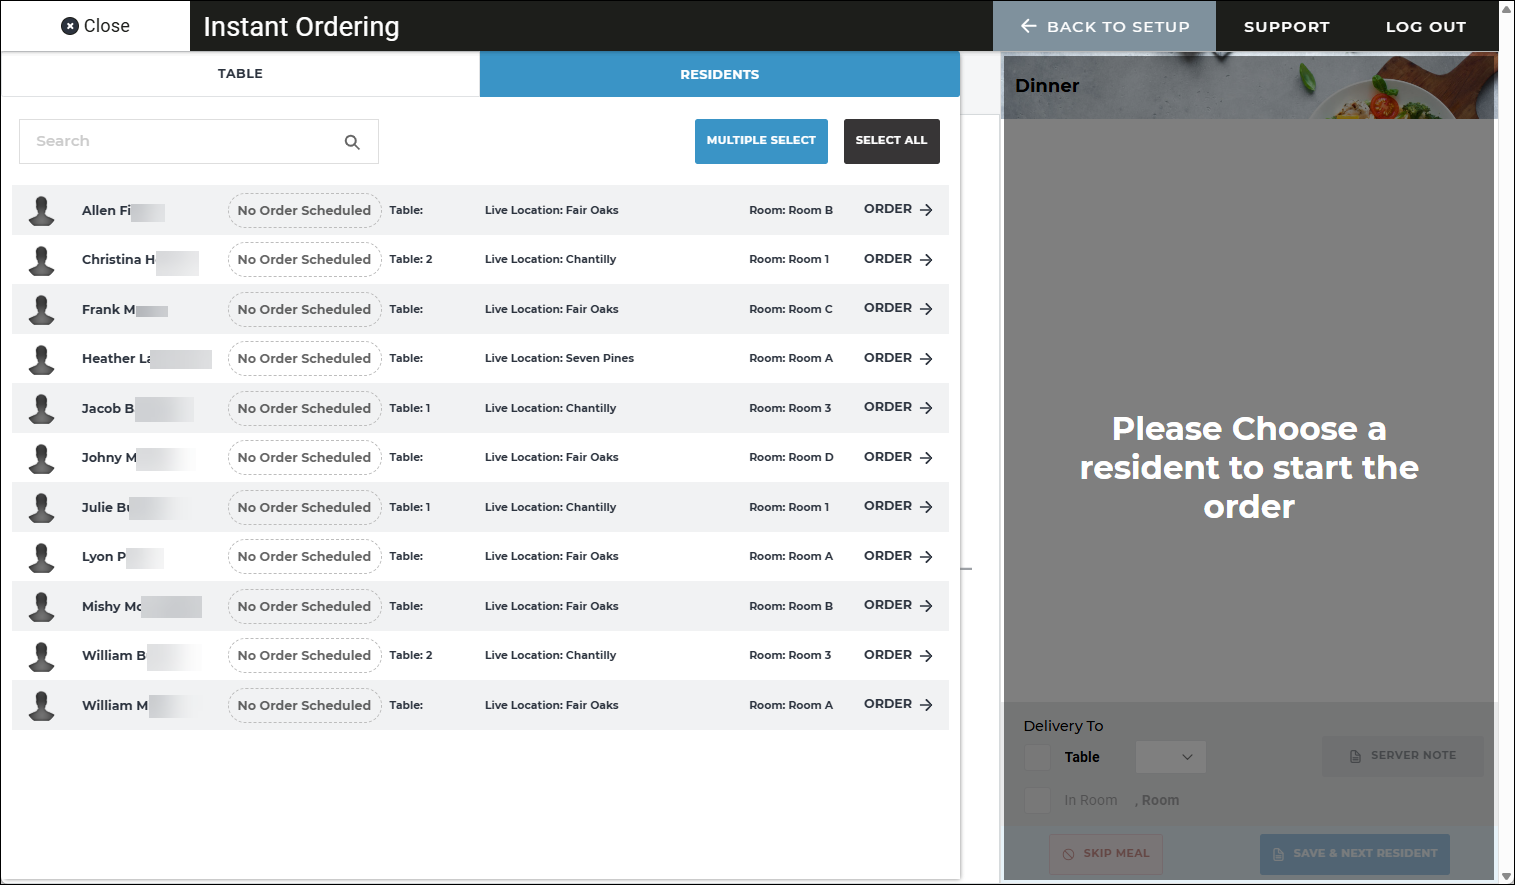Click Lyon's No Order Scheduled badge
1515x885 pixels.
click(x=304, y=557)
